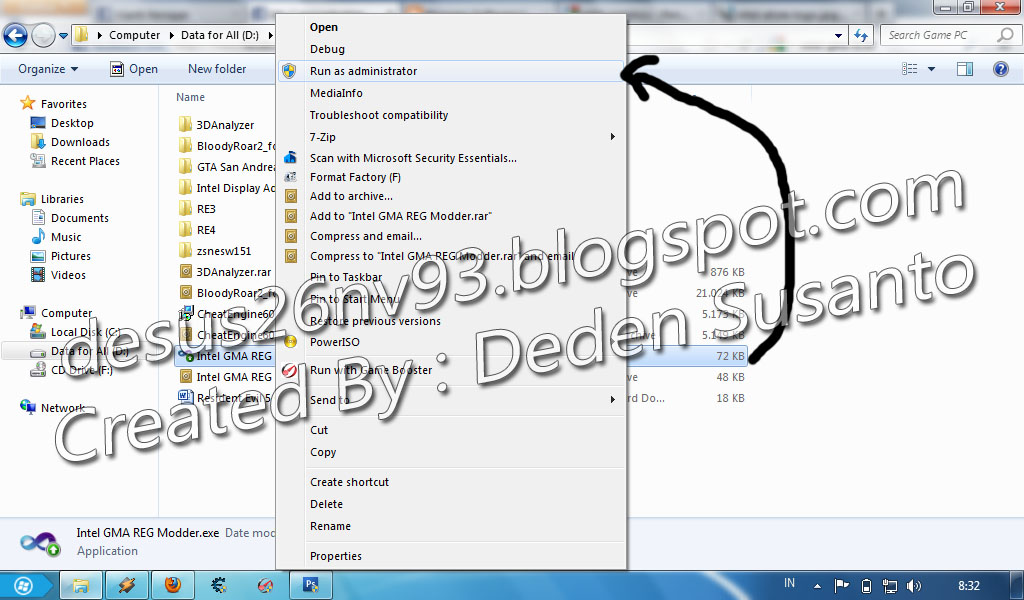
Task: Select Network in navigation pane
Action: point(63,407)
